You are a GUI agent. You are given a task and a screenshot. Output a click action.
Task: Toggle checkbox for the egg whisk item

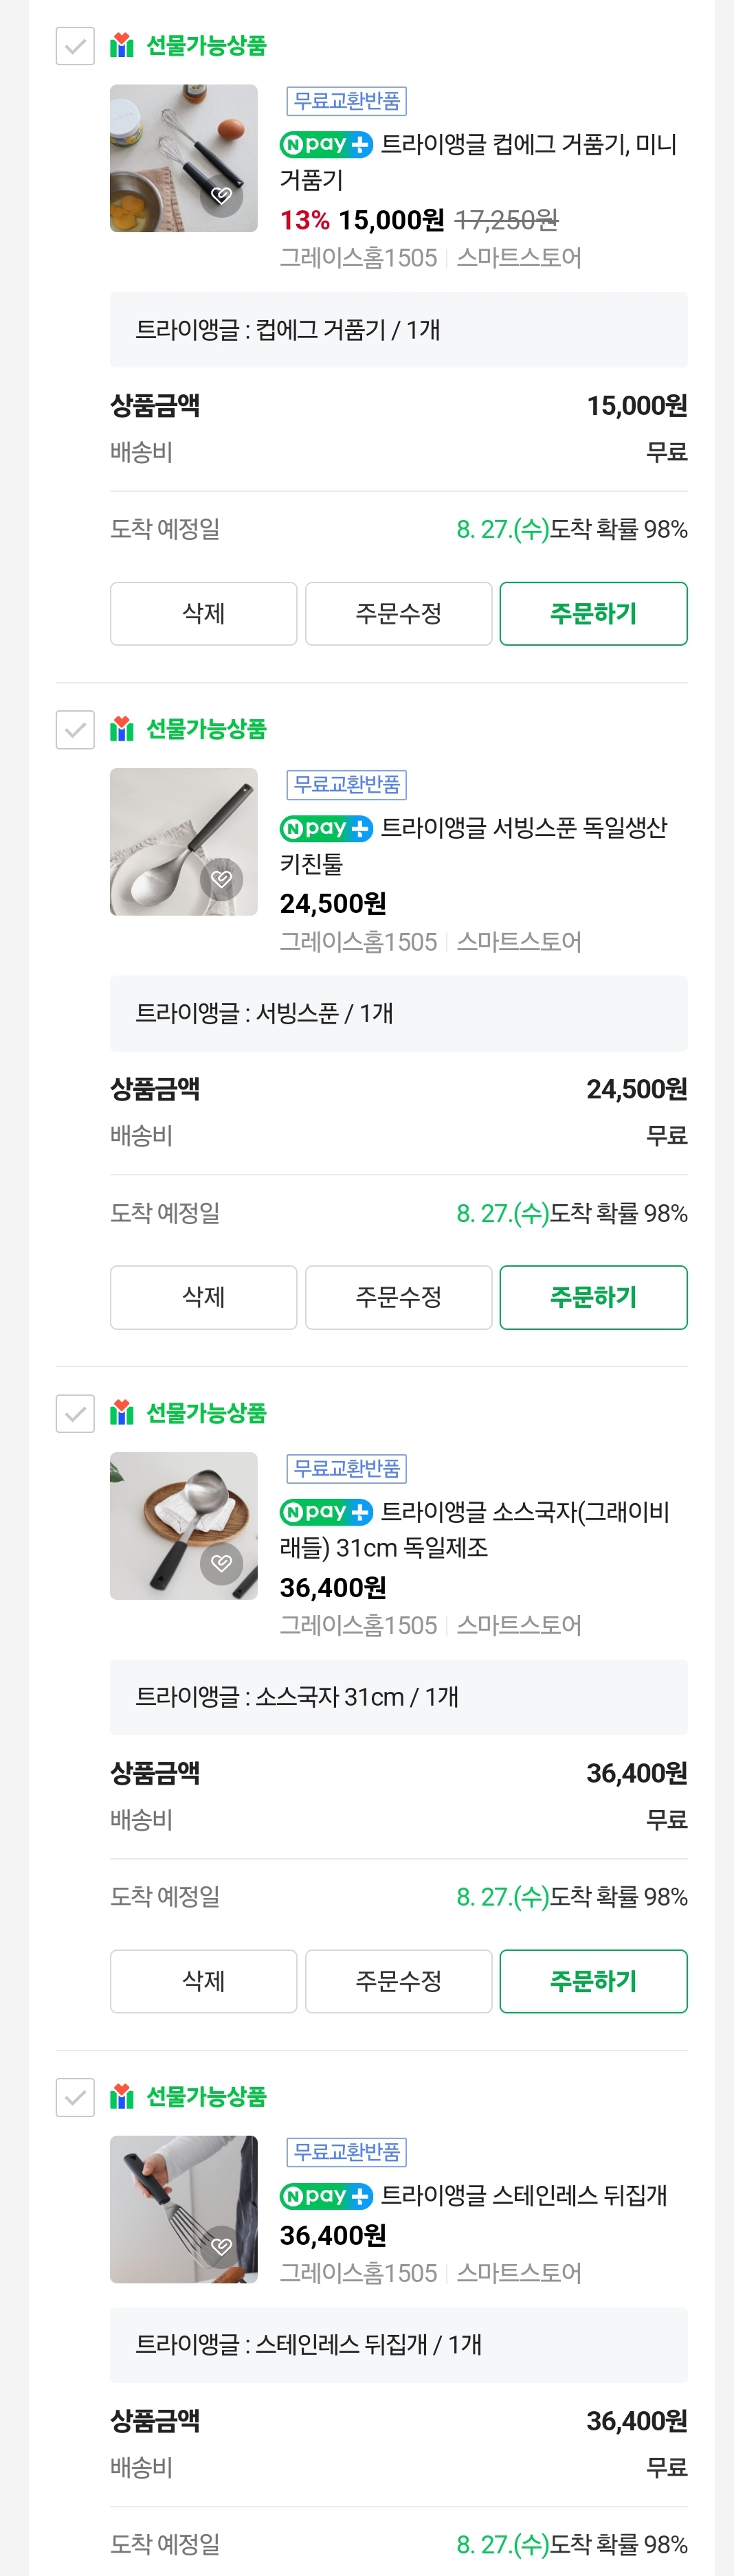coord(75,46)
